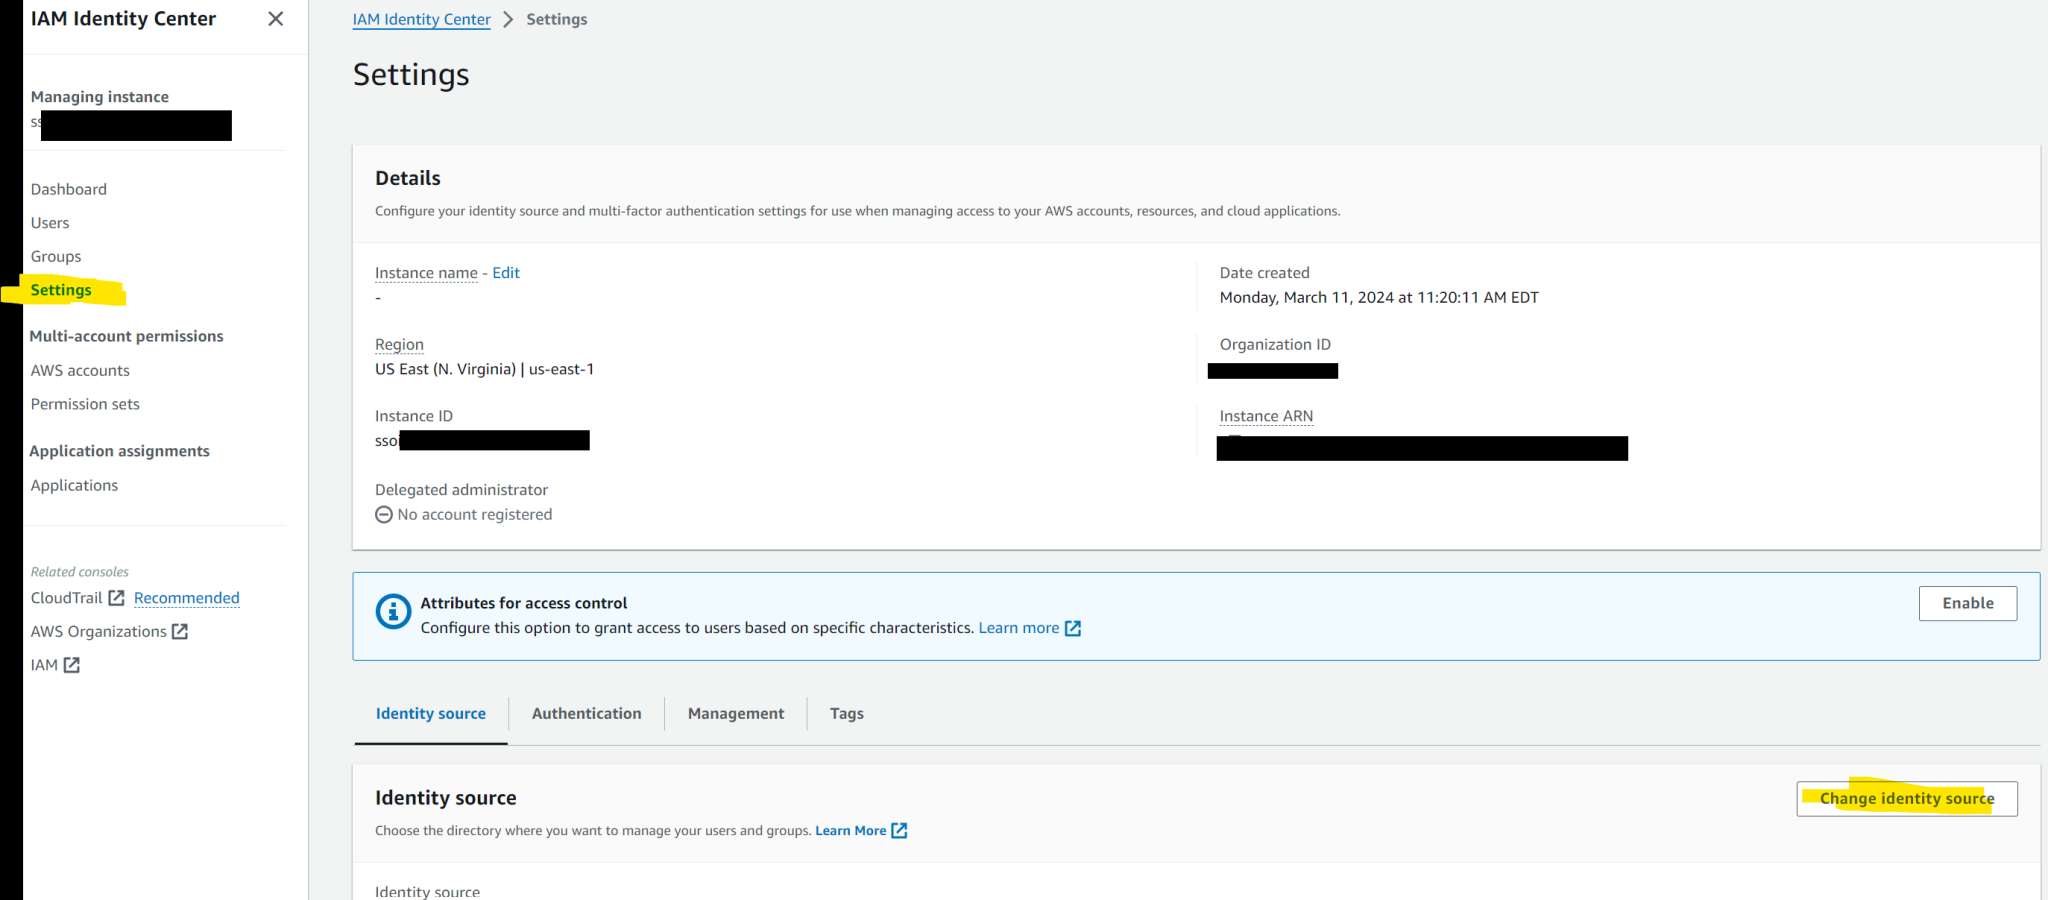Click Edit next to Instance name
The image size is (2048, 900).
(x=505, y=272)
